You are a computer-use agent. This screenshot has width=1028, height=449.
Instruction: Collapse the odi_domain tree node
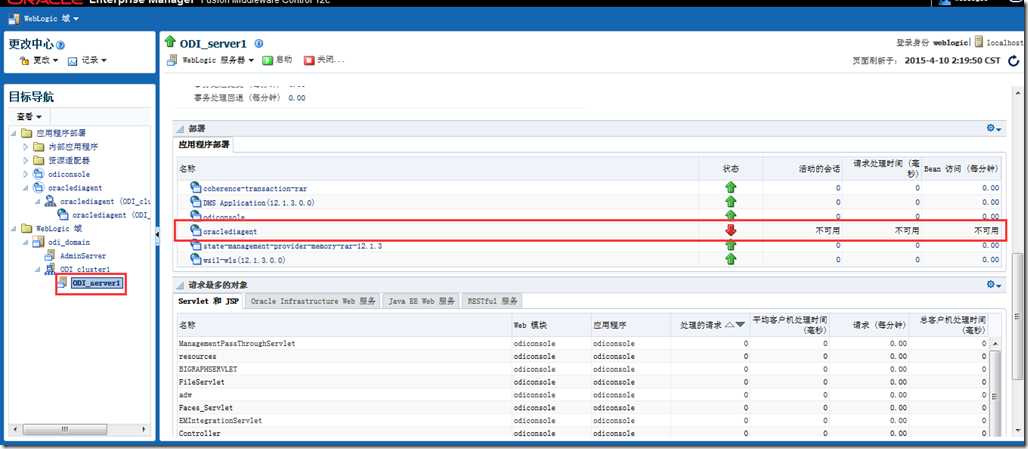[26, 243]
